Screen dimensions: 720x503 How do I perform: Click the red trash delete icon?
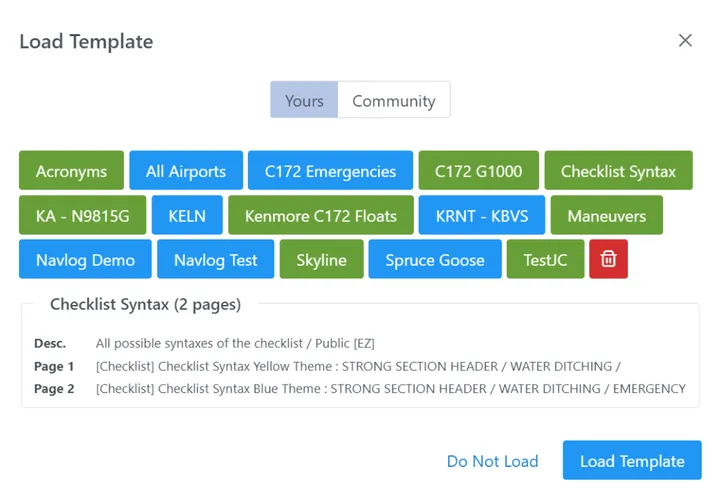pos(608,259)
